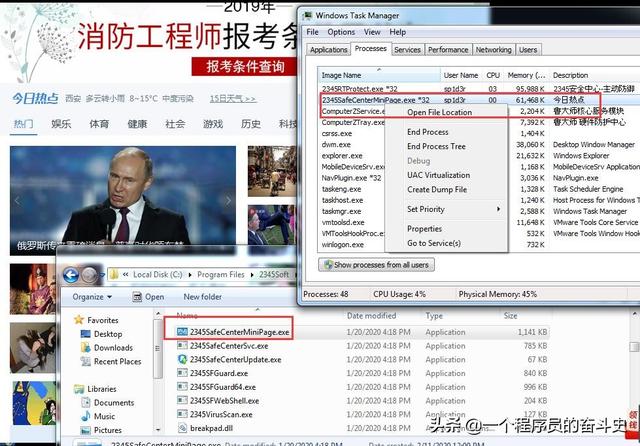The height and width of the screenshot is (446, 640).
Task: Sort processes by the CPU column
Action: tap(493, 75)
